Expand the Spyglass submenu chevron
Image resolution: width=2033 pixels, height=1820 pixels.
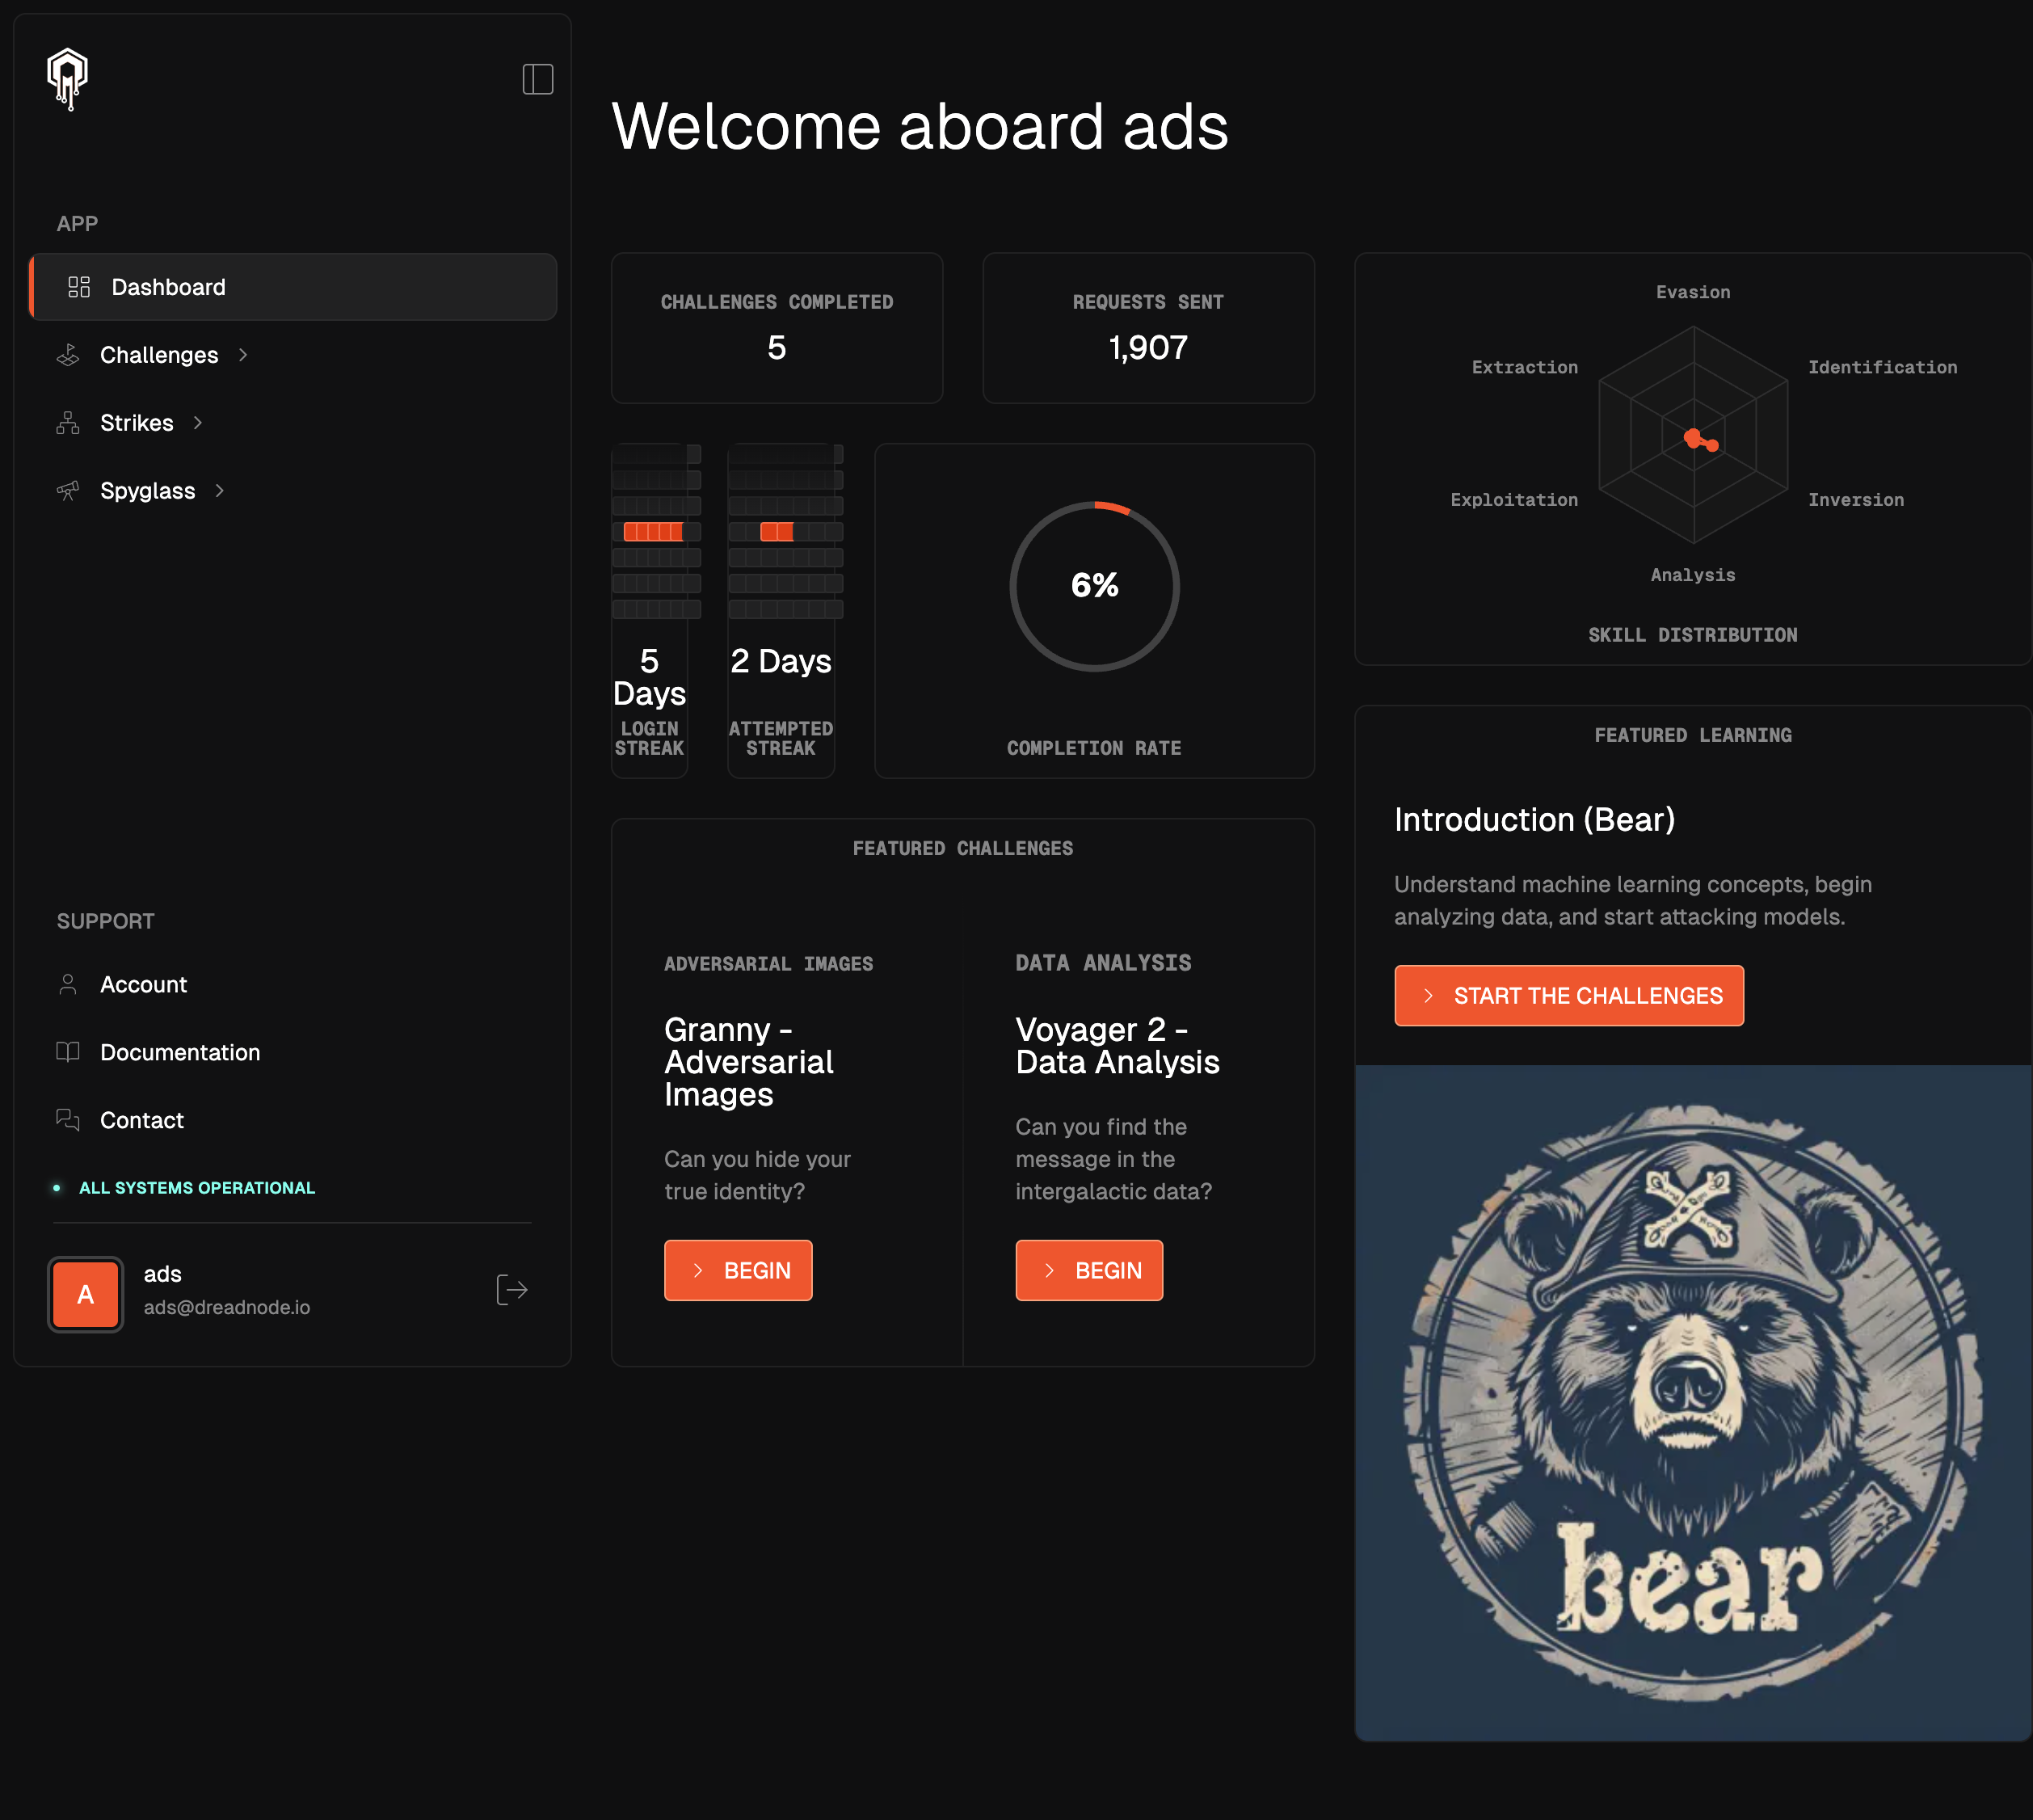point(220,491)
